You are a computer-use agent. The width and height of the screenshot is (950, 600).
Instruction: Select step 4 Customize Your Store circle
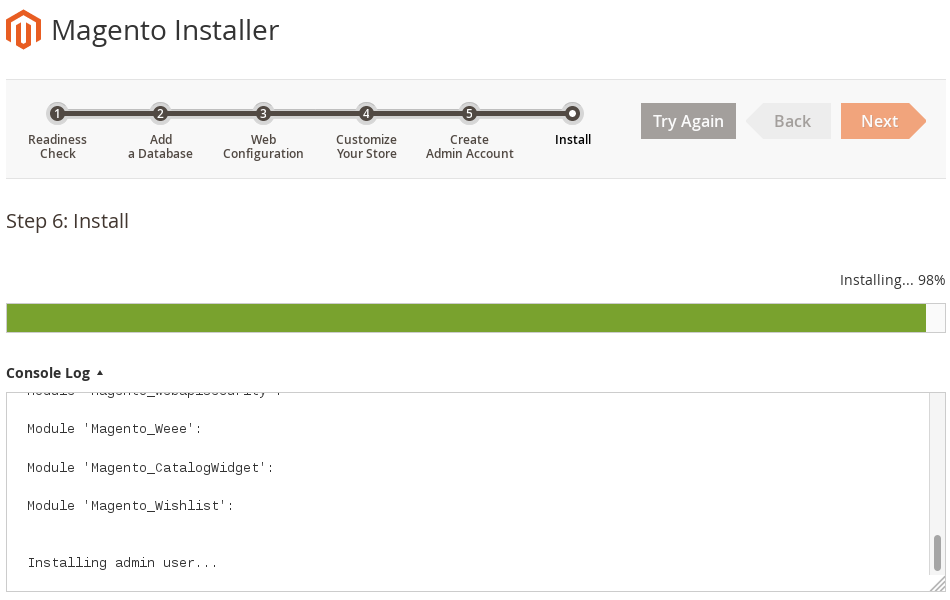tap(366, 113)
